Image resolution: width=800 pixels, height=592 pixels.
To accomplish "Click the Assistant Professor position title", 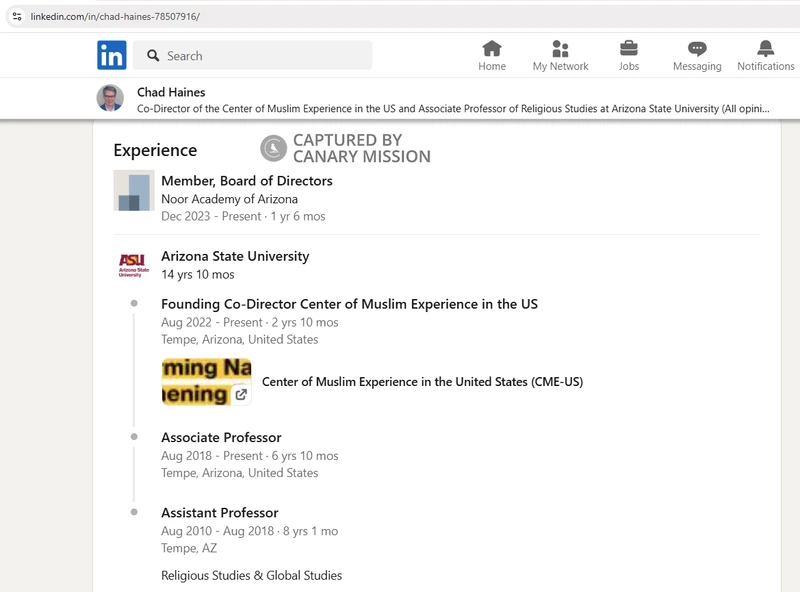I will click(220, 512).
